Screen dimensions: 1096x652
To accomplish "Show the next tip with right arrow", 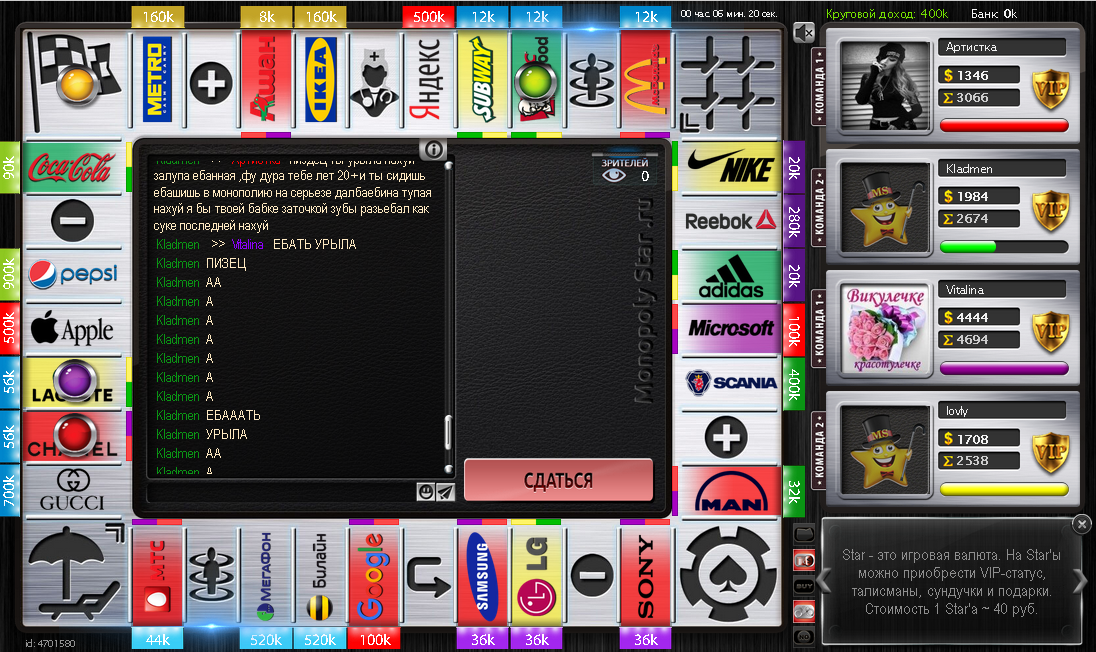I will (1080, 580).
